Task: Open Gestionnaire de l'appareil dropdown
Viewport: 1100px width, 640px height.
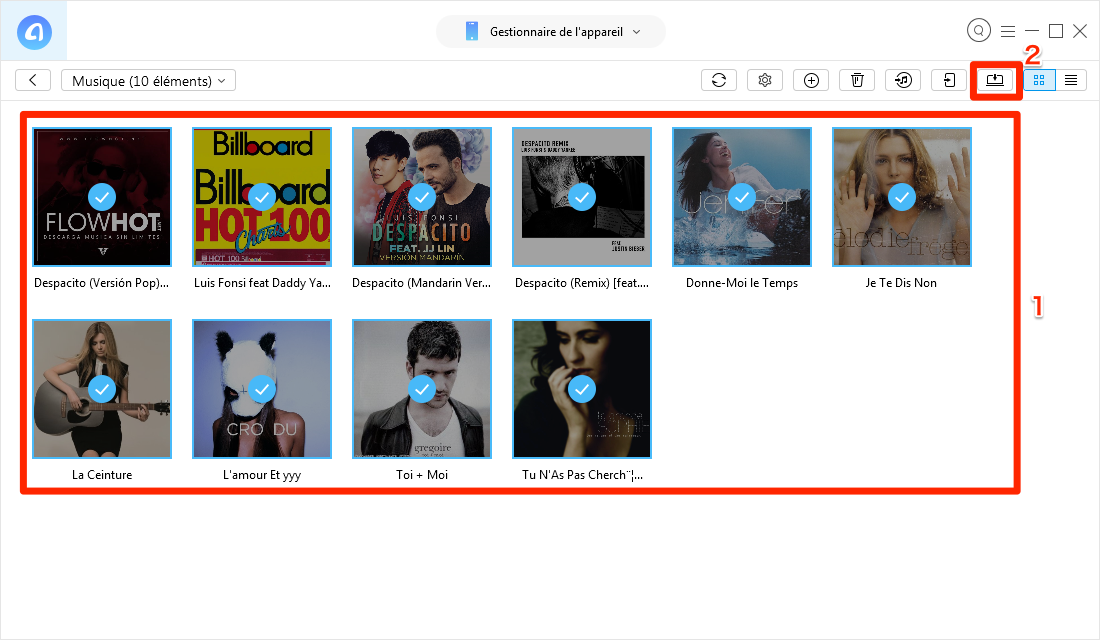Action: (x=551, y=32)
